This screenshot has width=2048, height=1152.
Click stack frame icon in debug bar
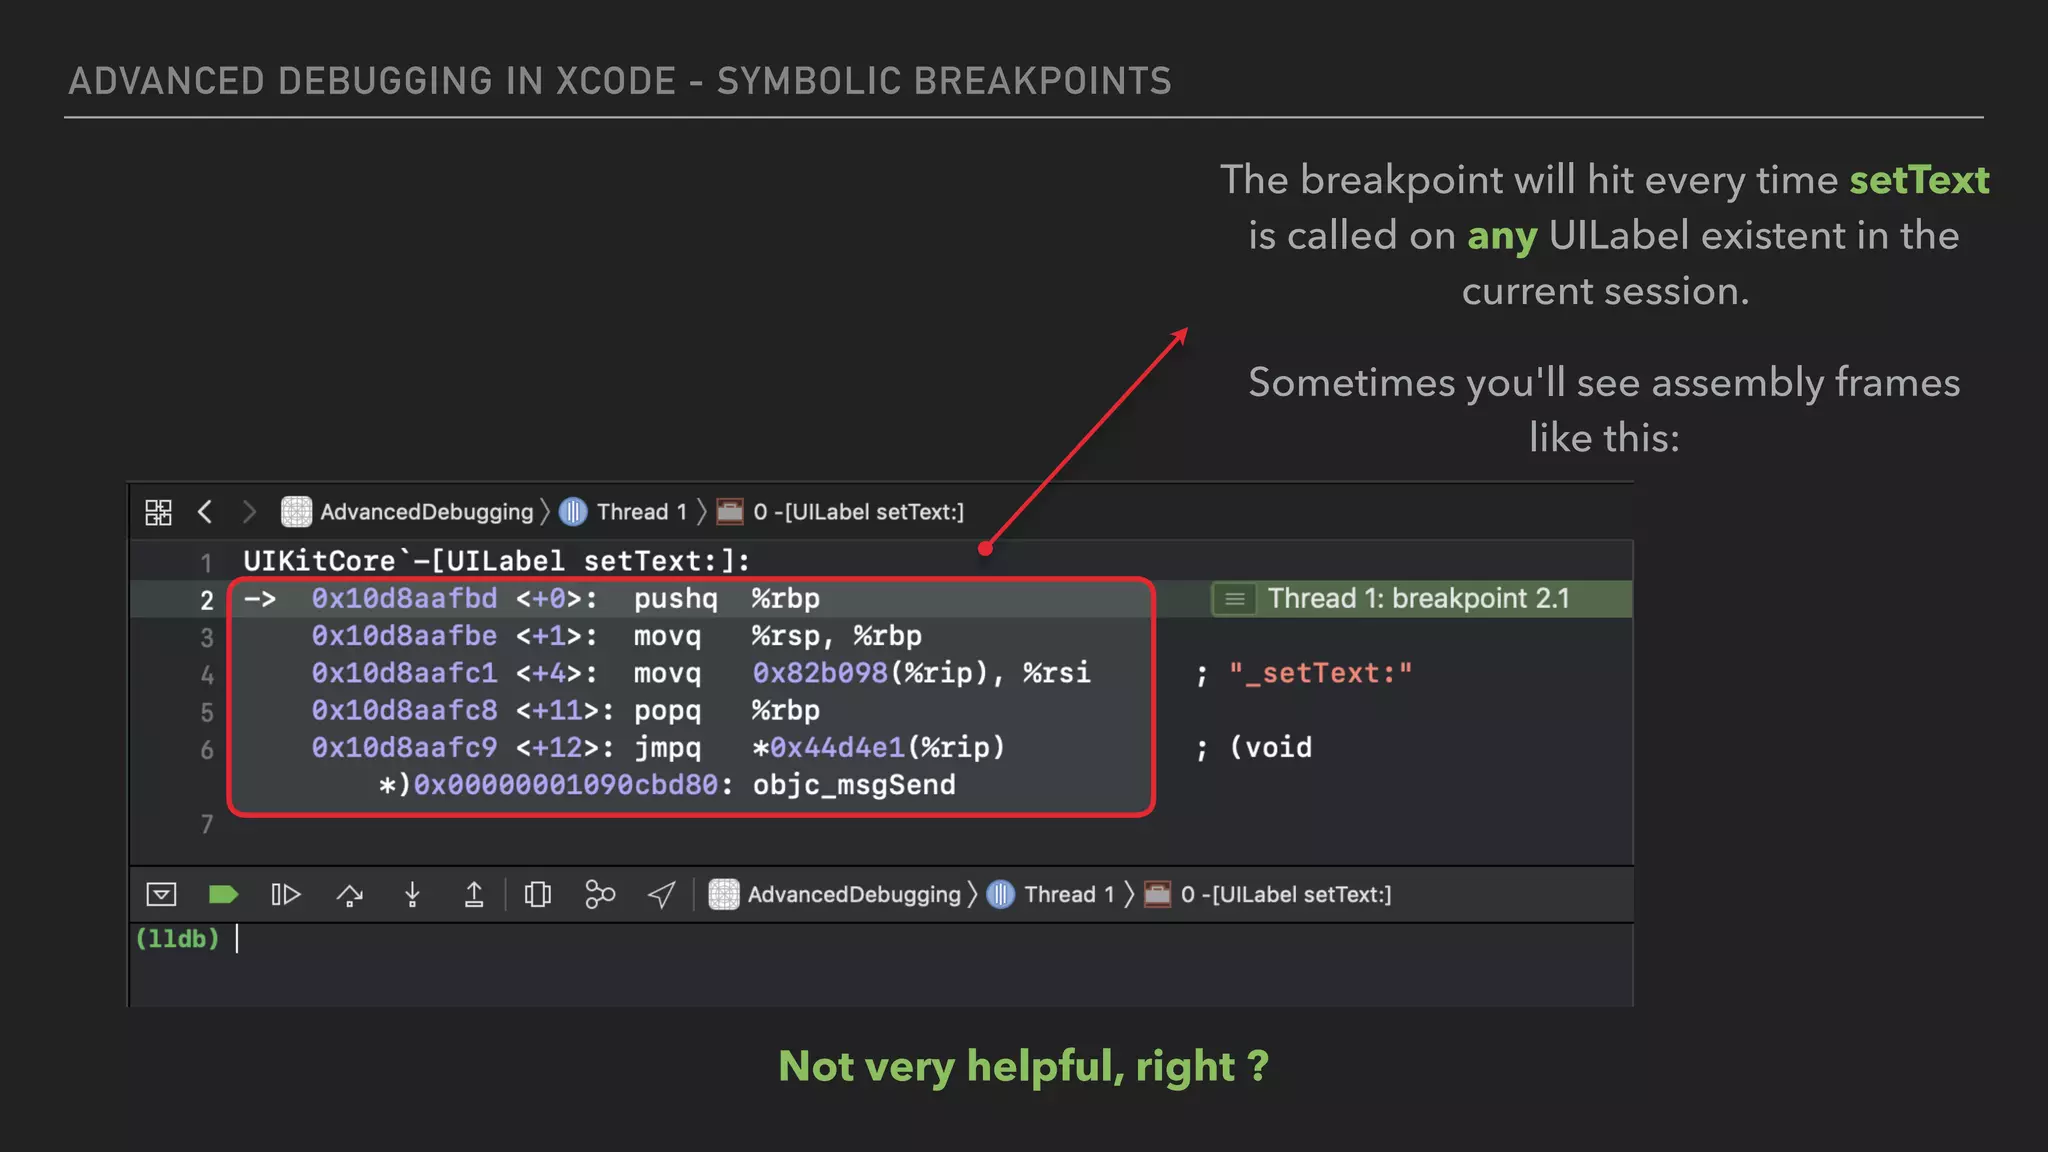pyautogui.click(x=1157, y=894)
